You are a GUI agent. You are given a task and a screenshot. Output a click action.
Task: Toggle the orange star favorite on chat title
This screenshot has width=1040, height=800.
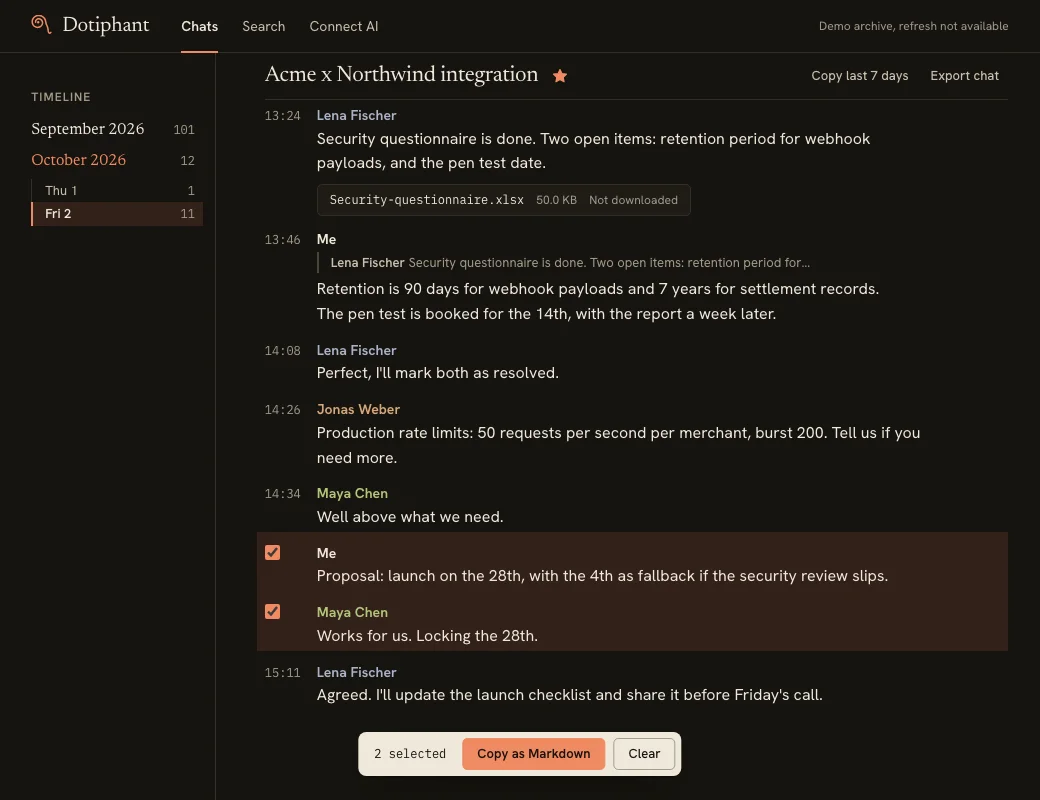[x=560, y=76]
